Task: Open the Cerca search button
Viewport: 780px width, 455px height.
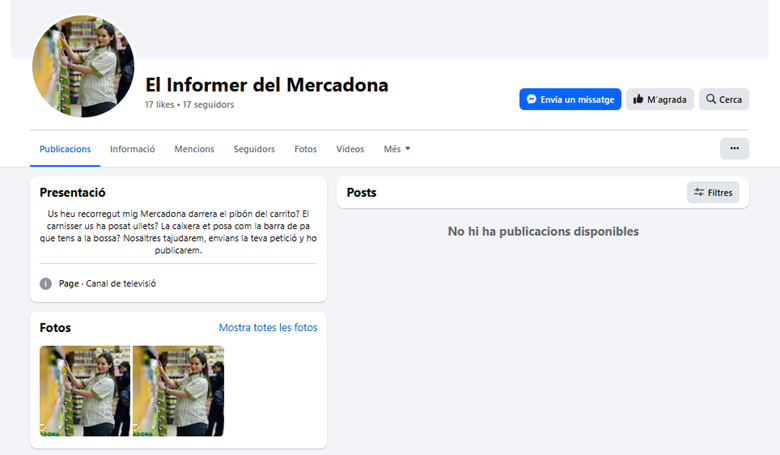Action: (724, 99)
